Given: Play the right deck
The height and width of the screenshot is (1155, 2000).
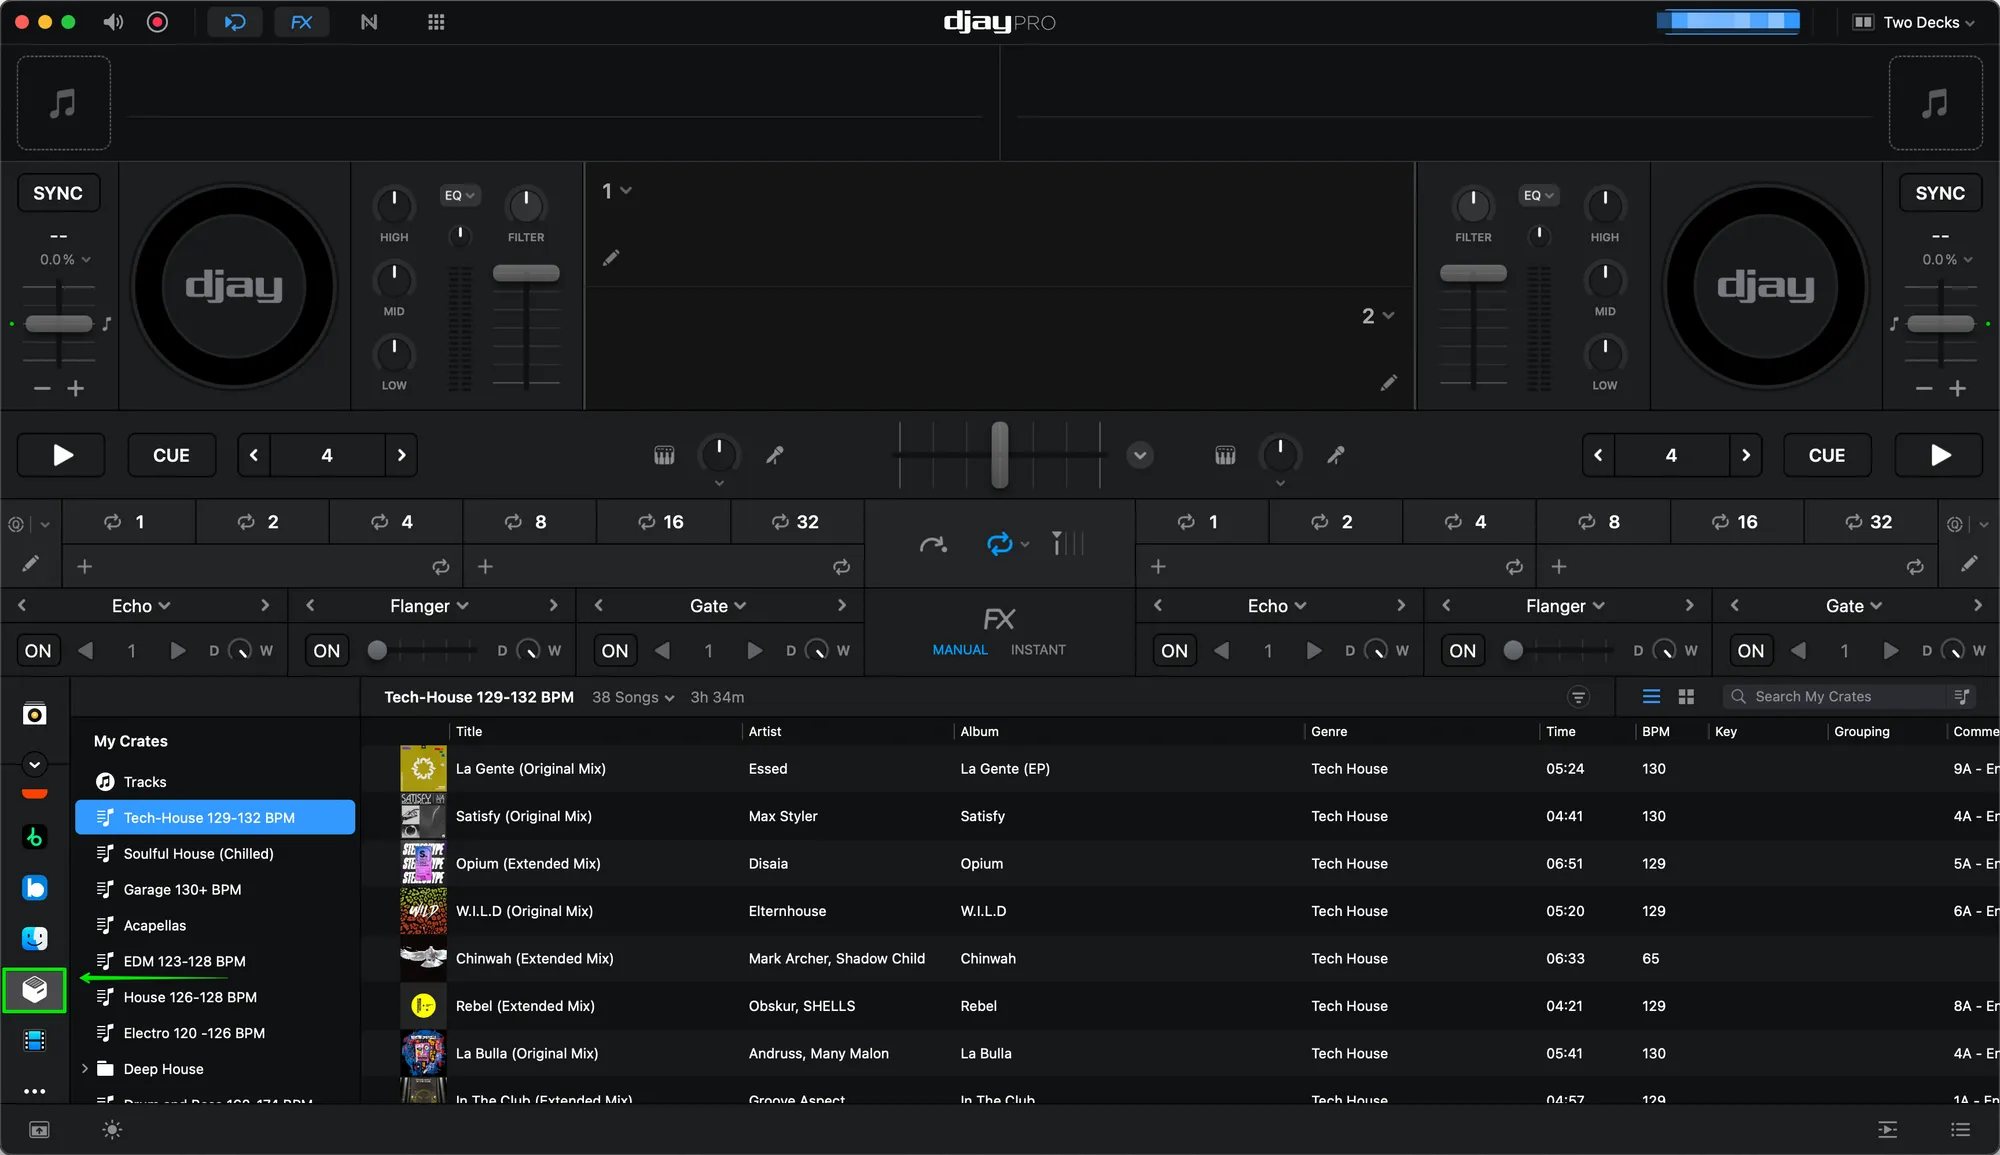Looking at the screenshot, I should tap(1937, 455).
